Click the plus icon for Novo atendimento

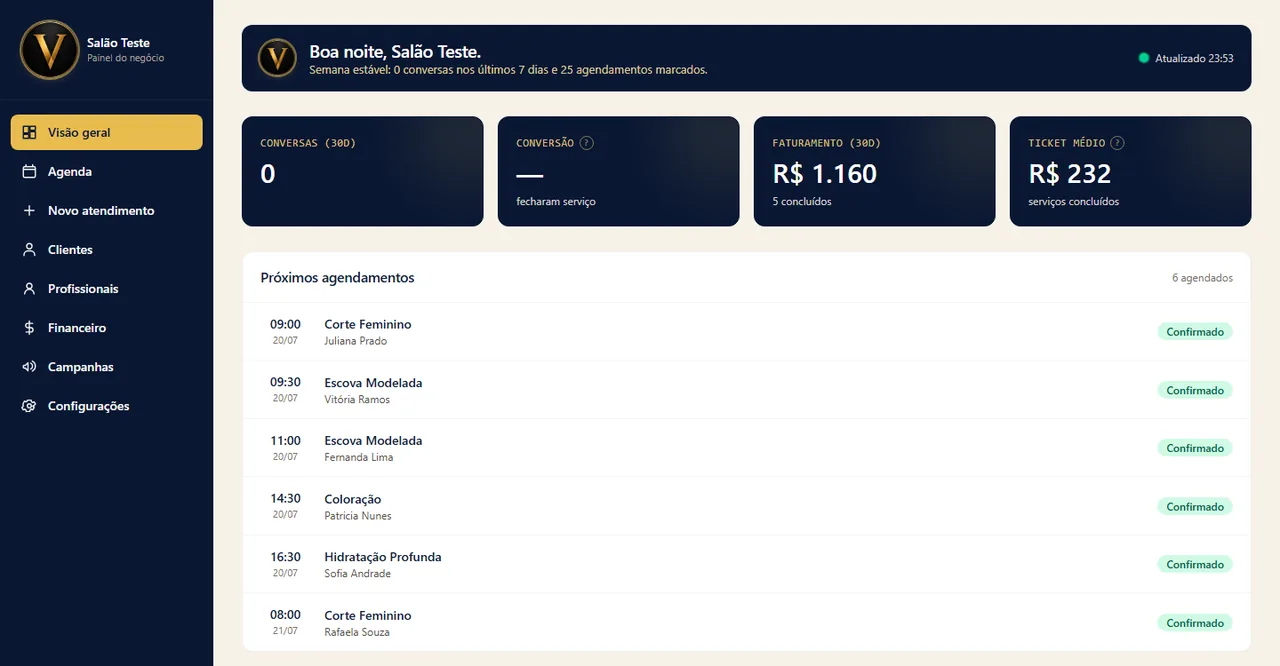click(29, 210)
